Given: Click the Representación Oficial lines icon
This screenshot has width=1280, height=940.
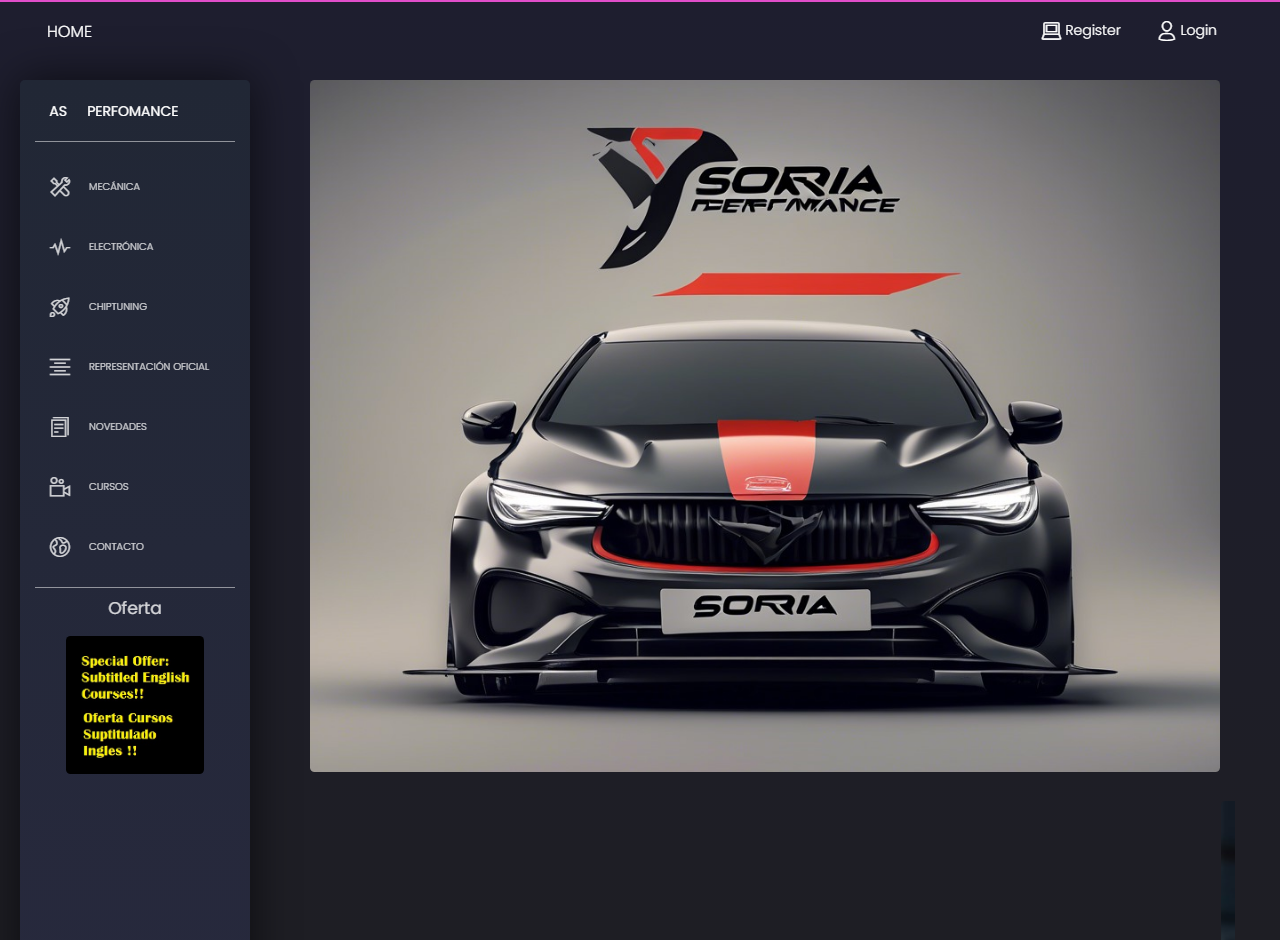Looking at the screenshot, I should point(60,367).
